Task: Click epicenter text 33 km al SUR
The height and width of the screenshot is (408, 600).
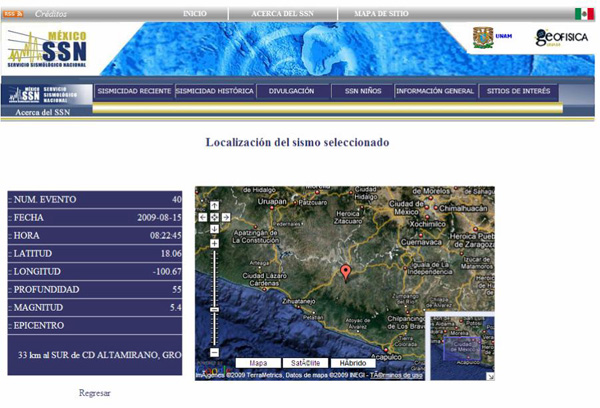Action: 99,355
